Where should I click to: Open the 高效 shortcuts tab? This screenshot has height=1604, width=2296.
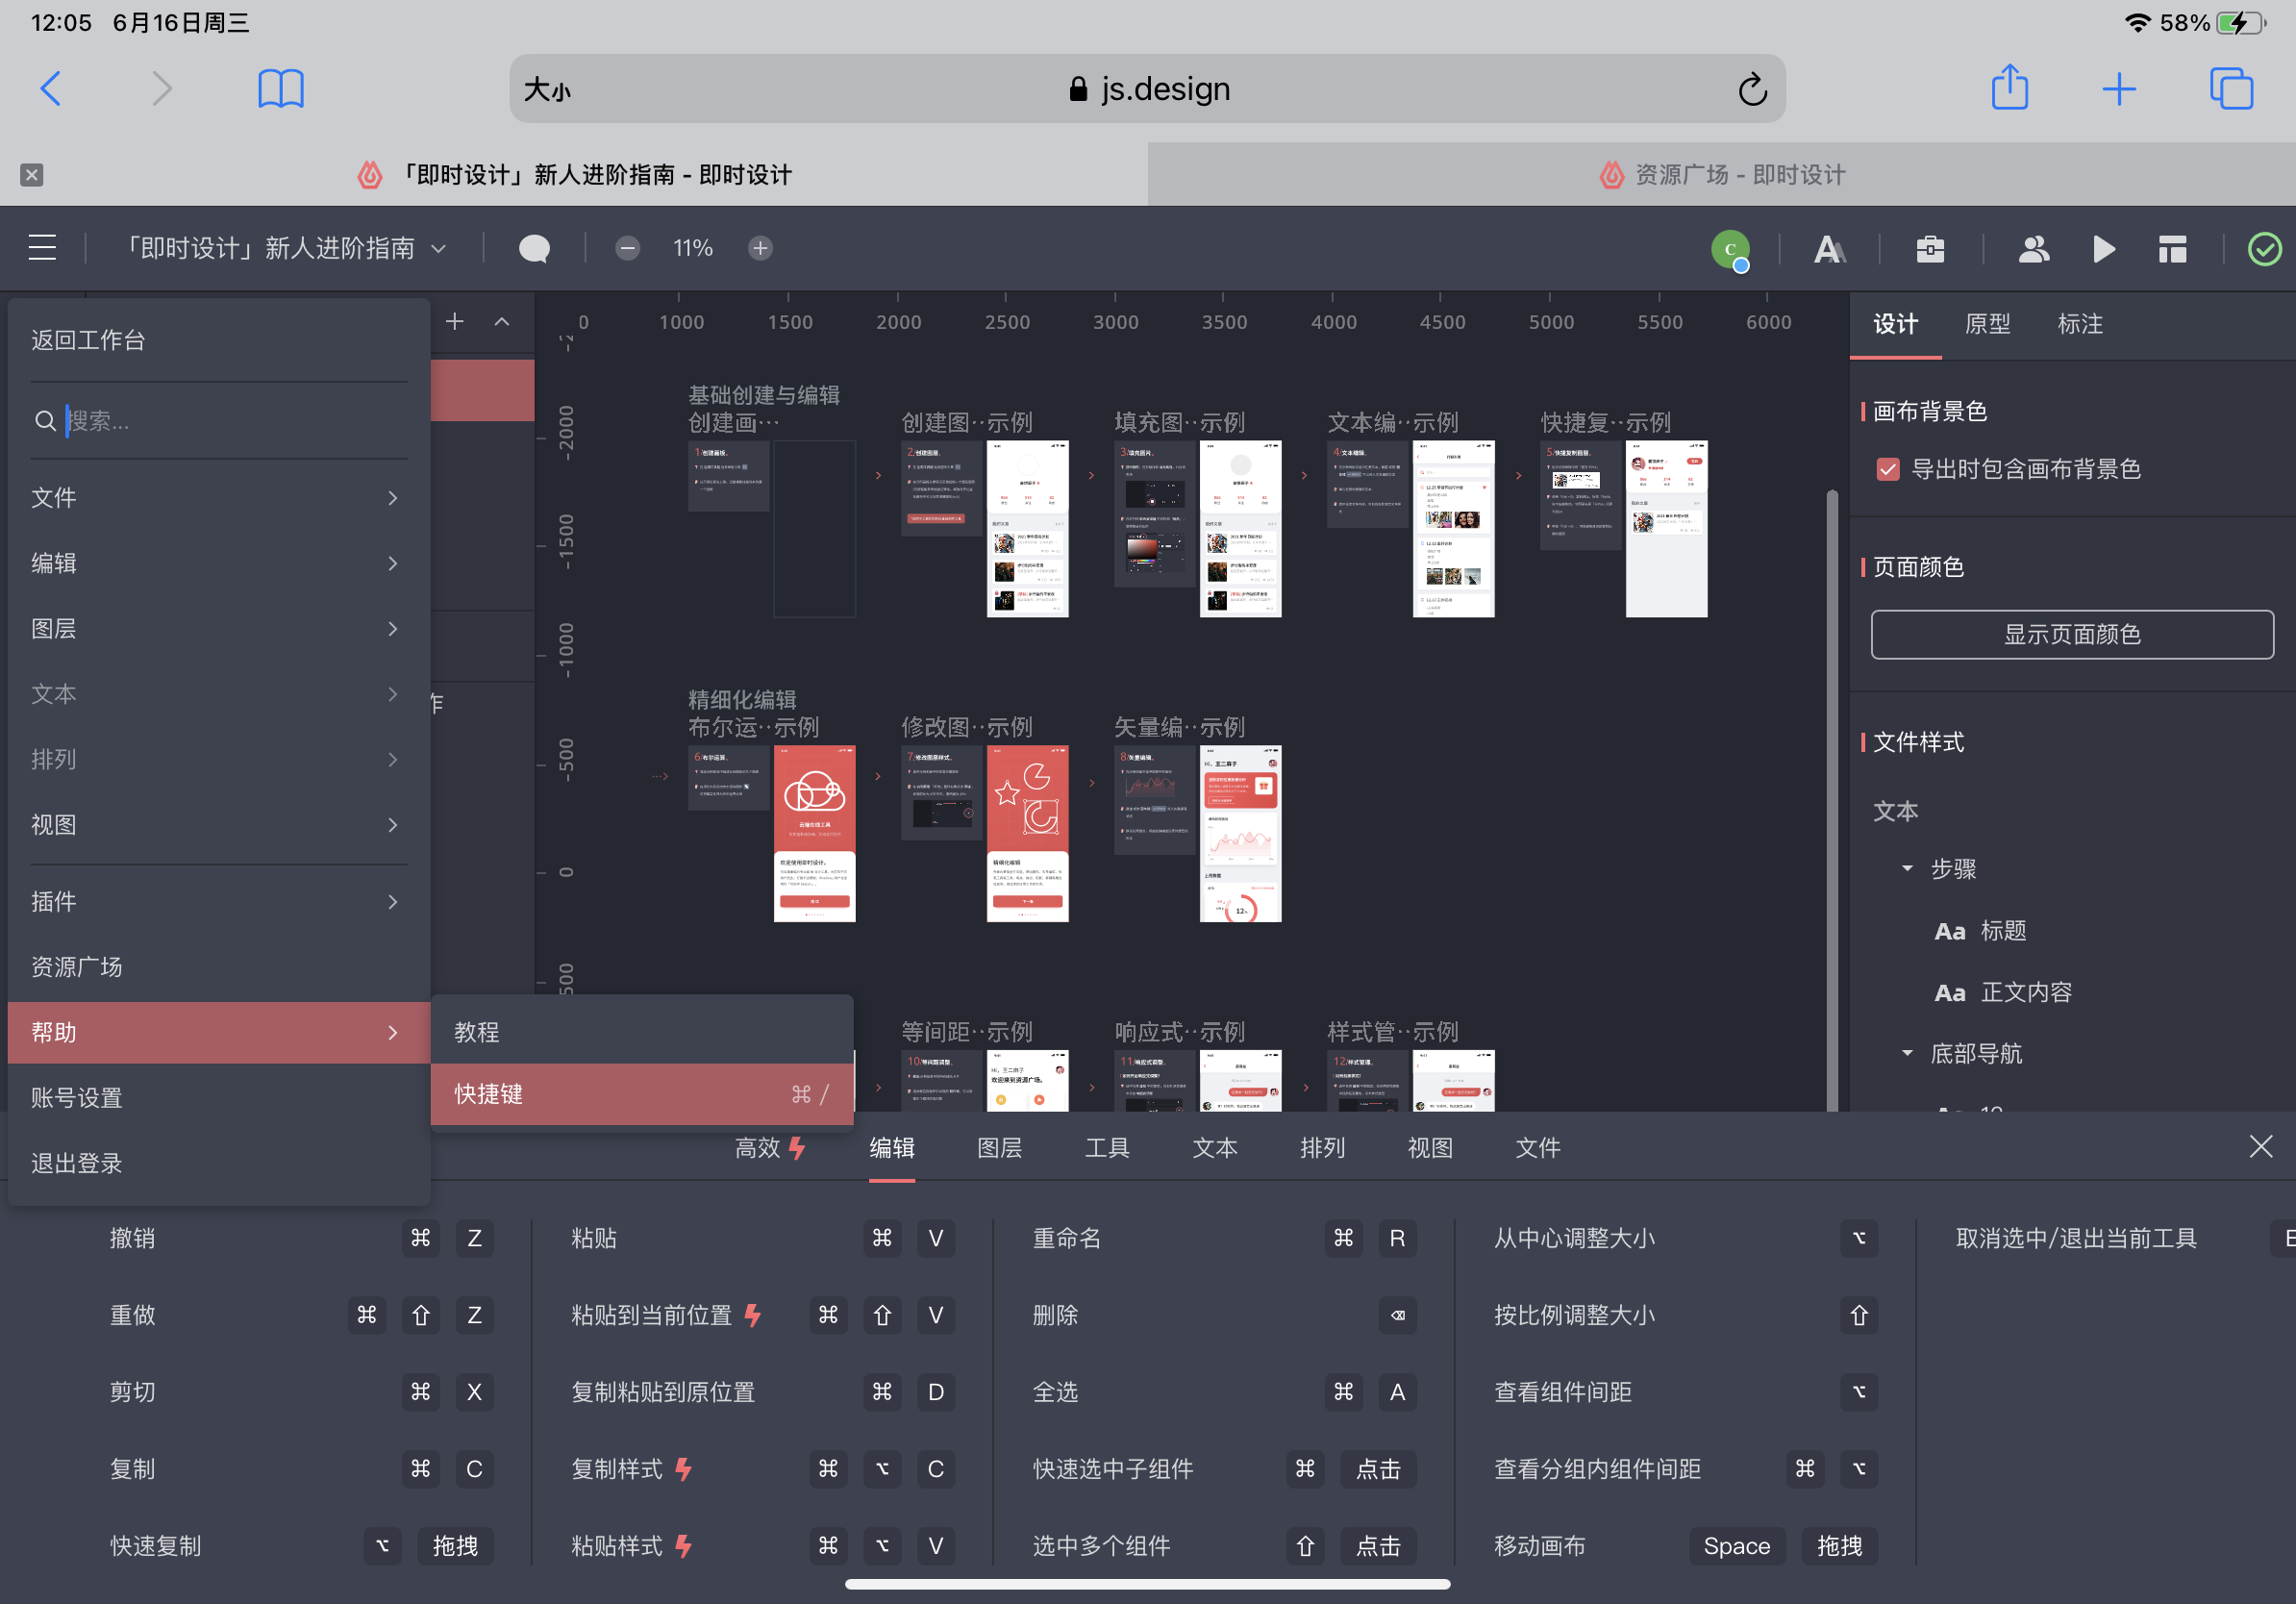pyautogui.click(x=770, y=1148)
